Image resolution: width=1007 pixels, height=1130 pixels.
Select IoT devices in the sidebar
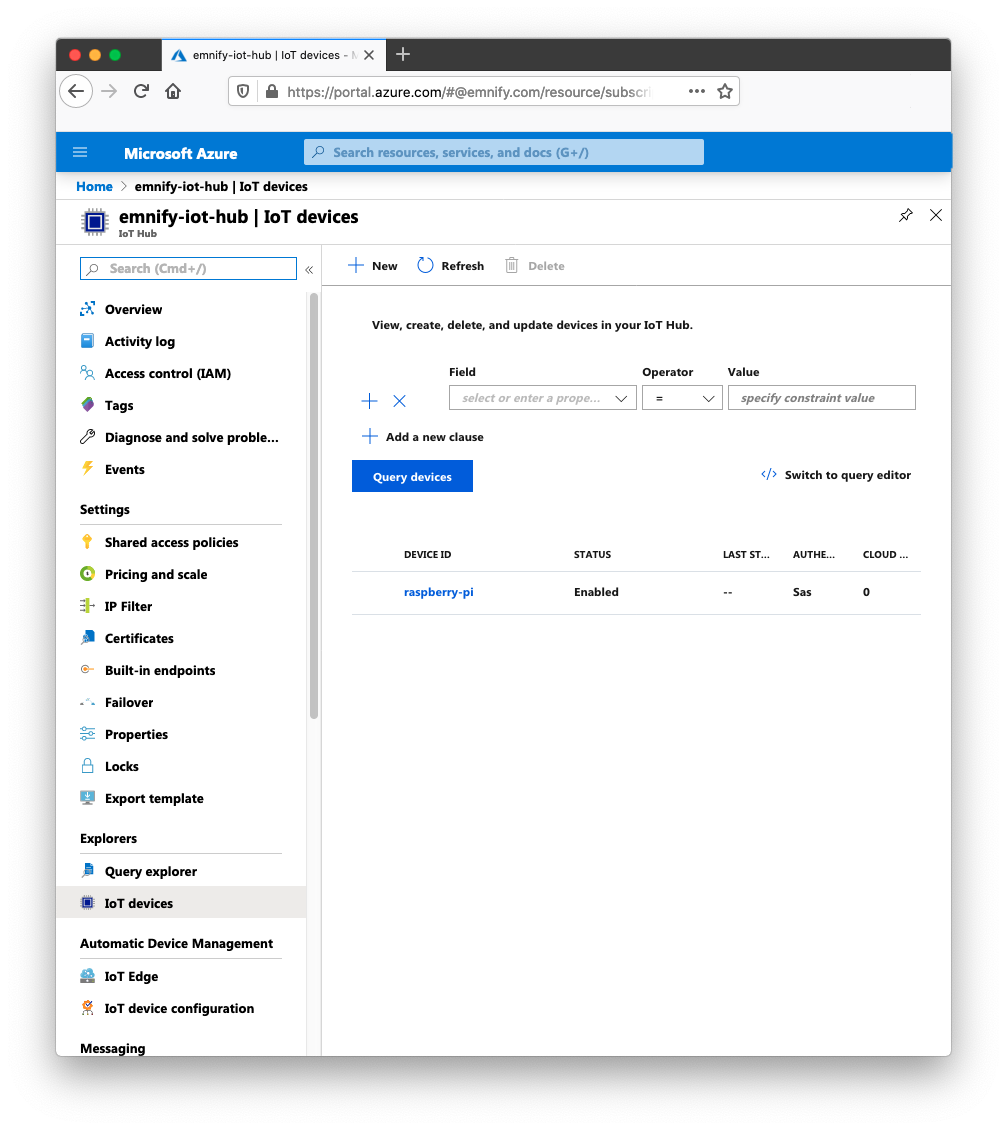point(181,903)
